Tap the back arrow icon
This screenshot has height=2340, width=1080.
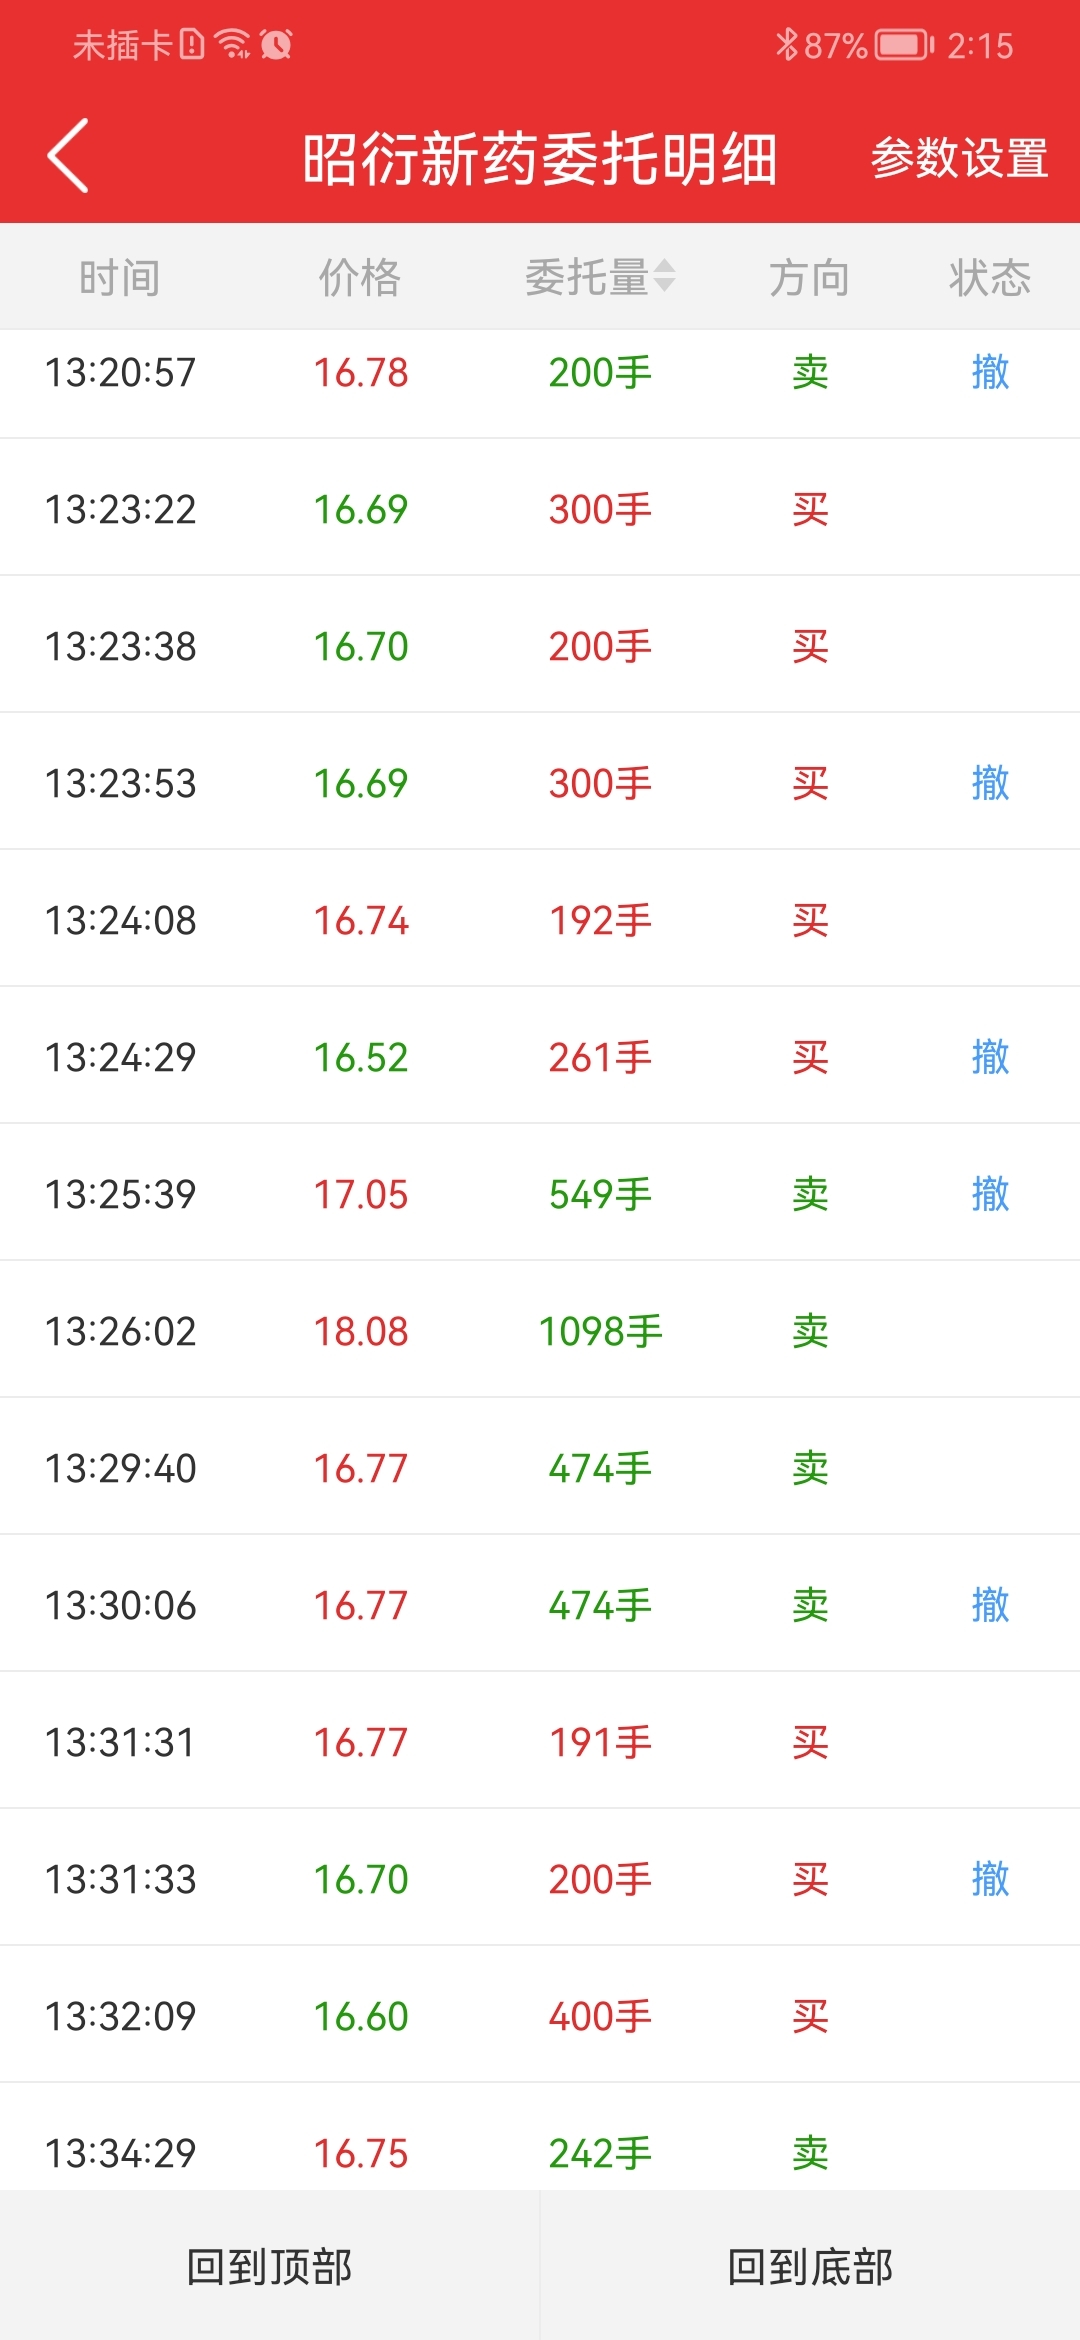coord(68,156)
